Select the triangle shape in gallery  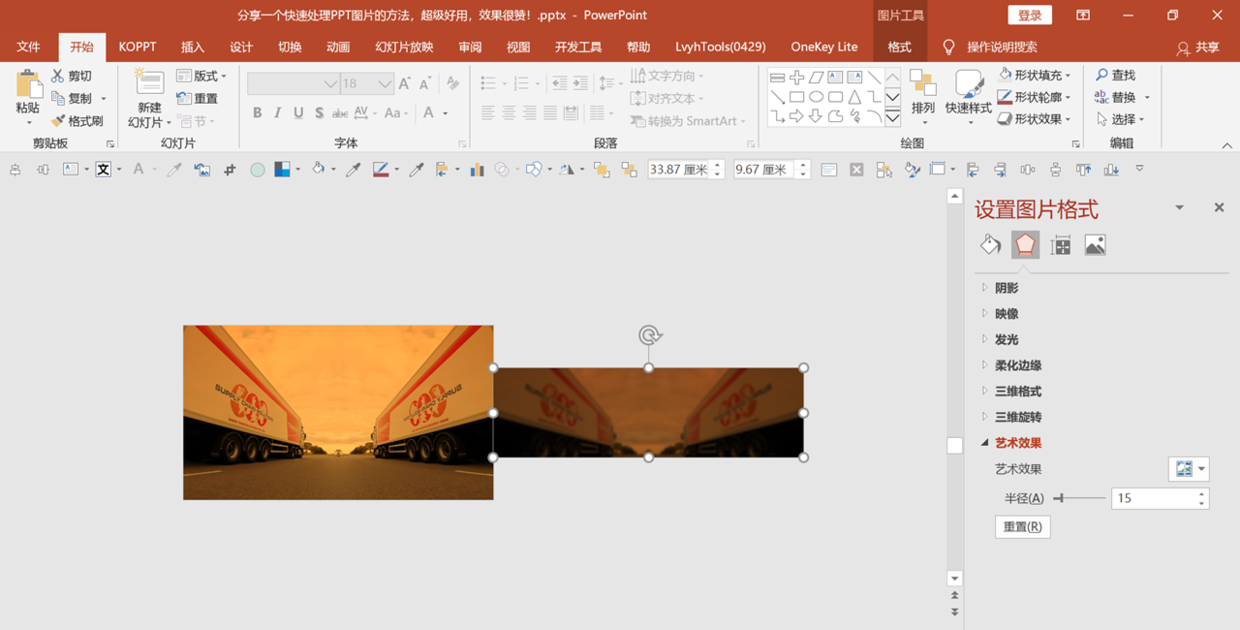point(855,97)
